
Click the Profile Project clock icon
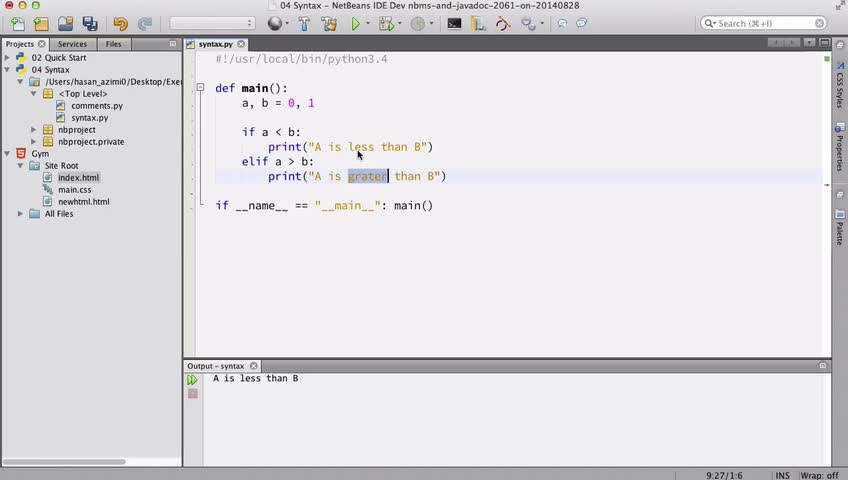(418, 24)
